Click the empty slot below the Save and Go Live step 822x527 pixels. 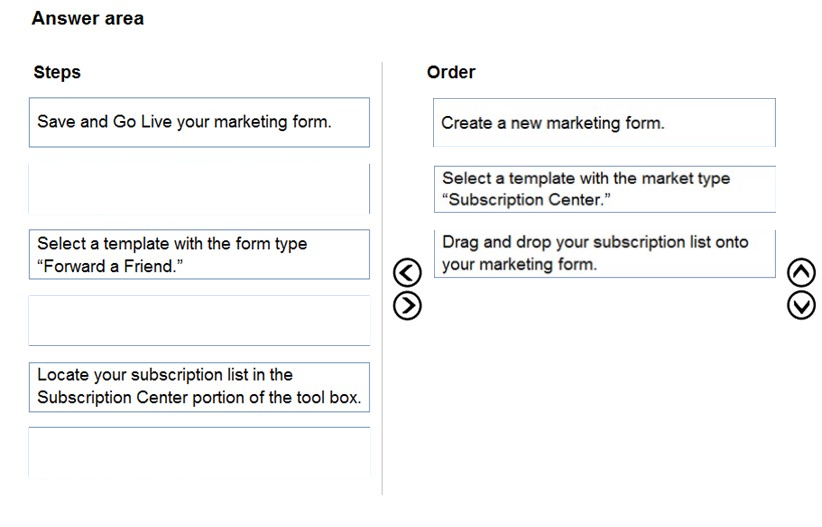[x=199, y=189]
